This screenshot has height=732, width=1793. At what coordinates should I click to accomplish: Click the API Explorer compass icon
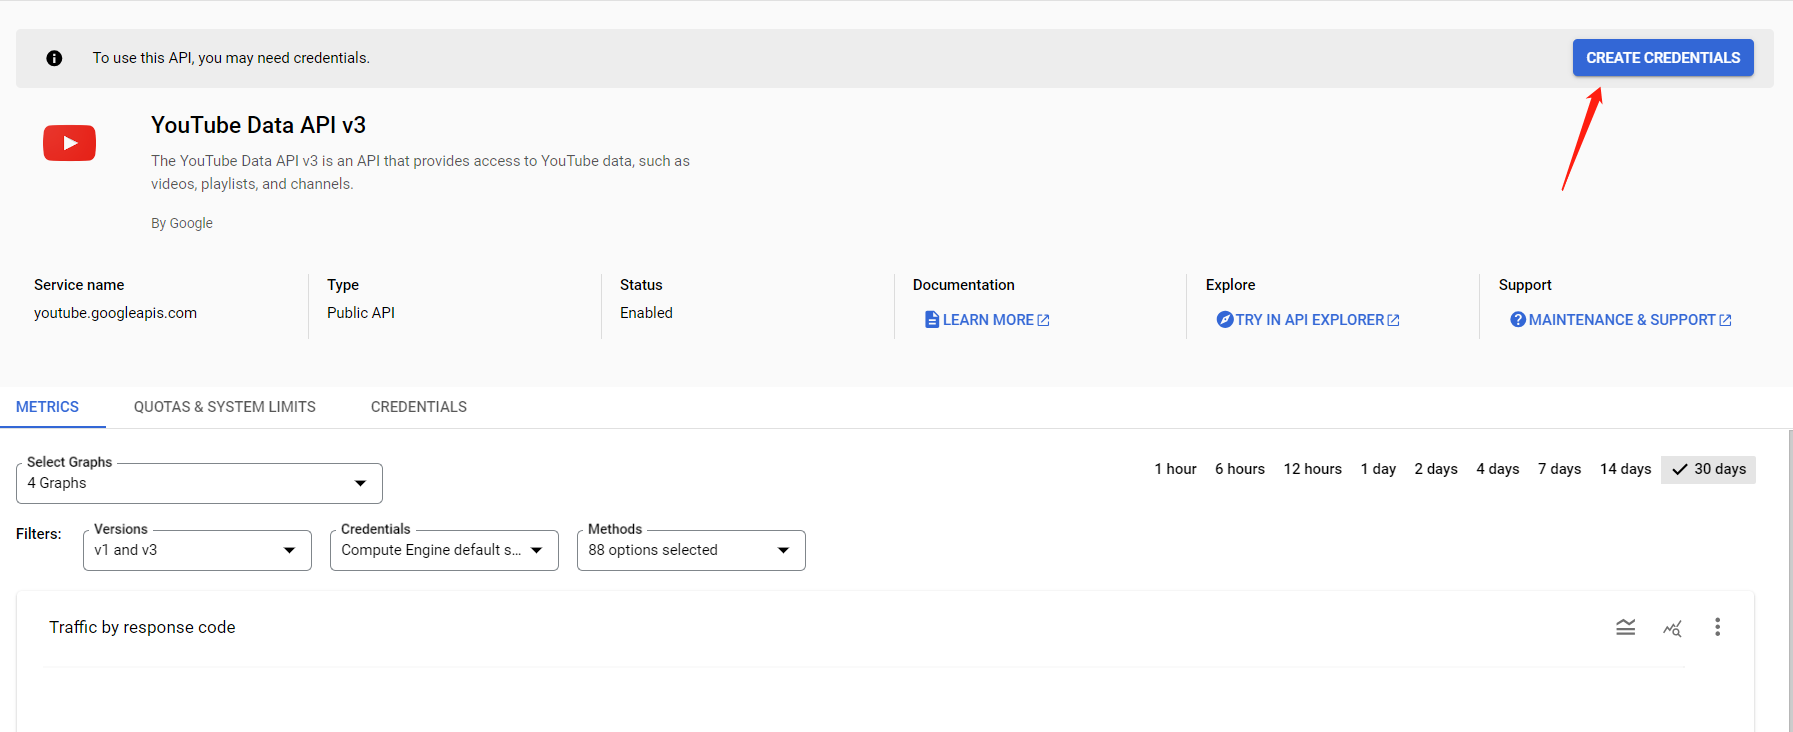point(1224,320)
